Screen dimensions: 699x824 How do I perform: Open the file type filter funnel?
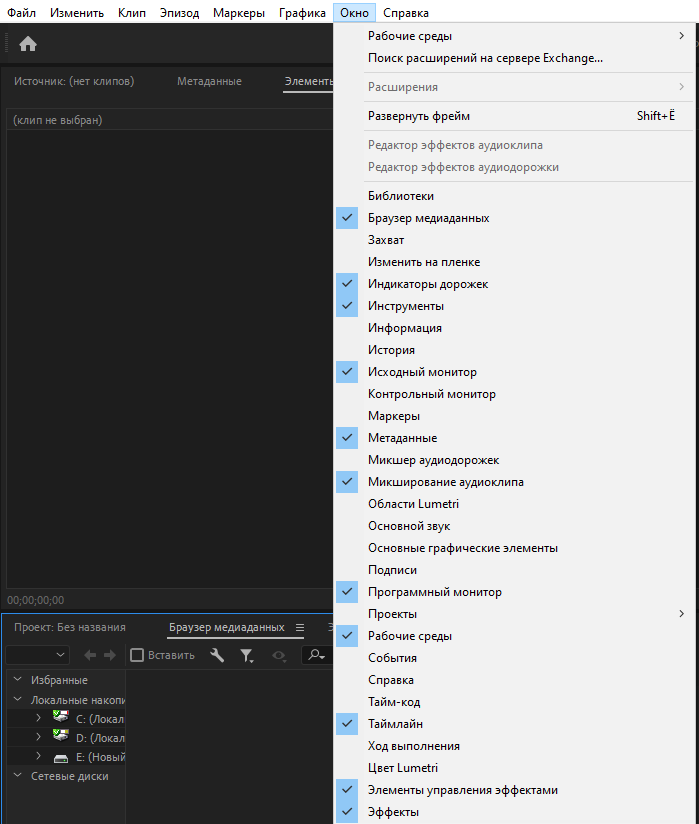(246, 655)
